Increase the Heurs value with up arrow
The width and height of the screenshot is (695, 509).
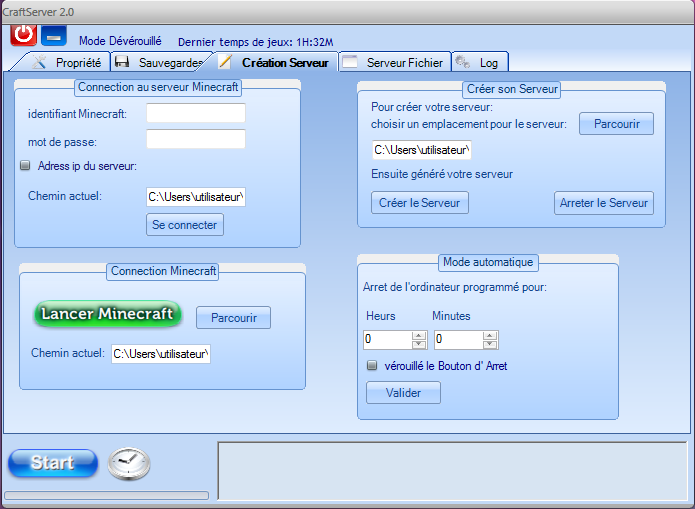click(x=419, y=335)
